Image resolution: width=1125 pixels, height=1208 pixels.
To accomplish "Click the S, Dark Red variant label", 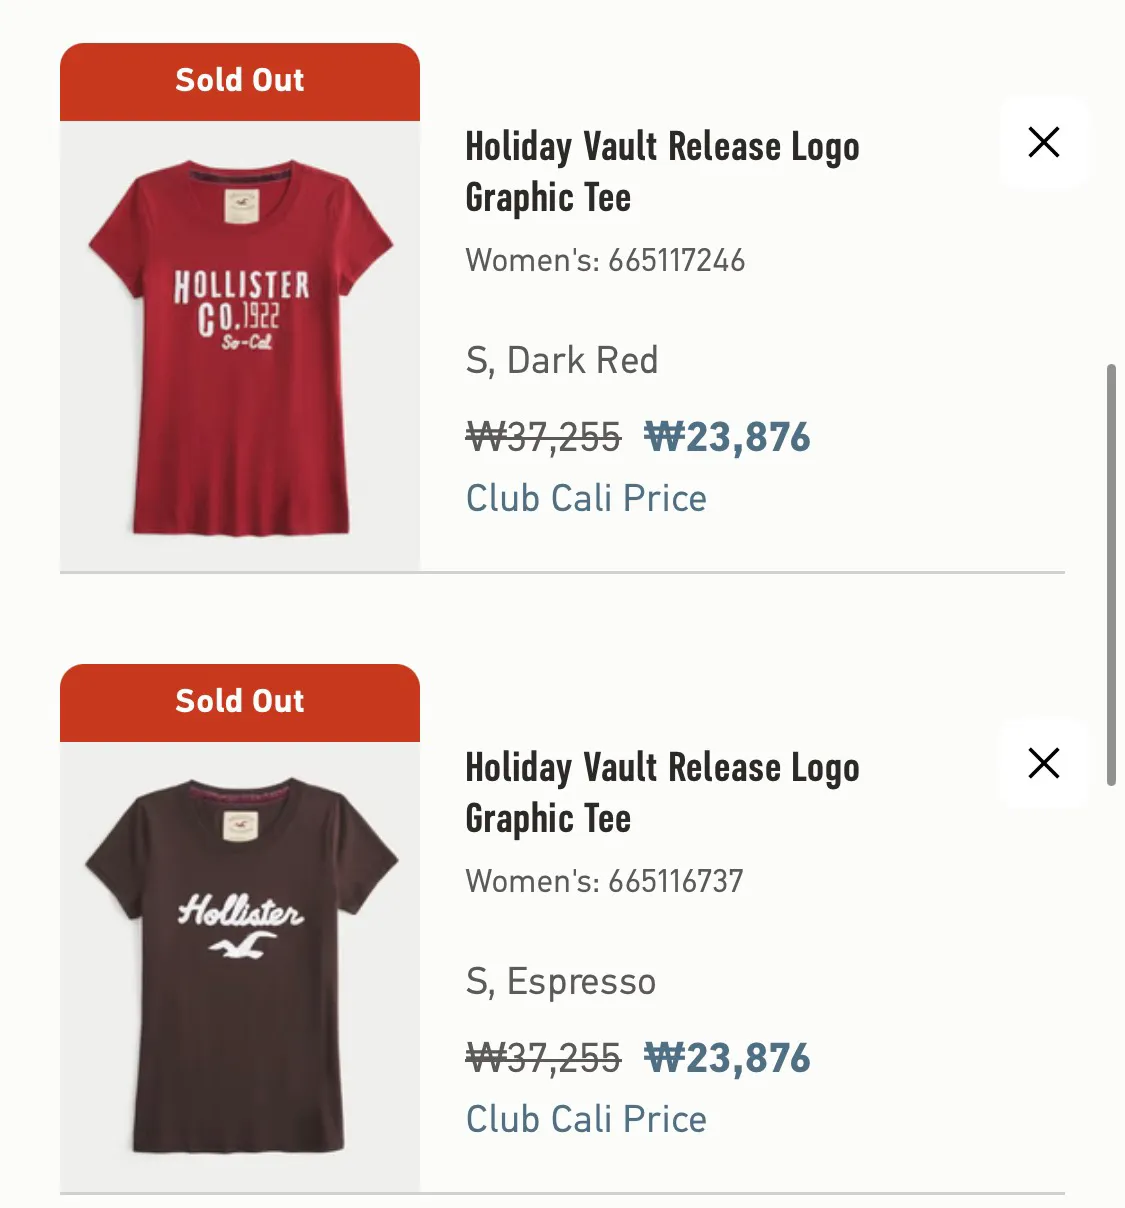I will [561, 359].
